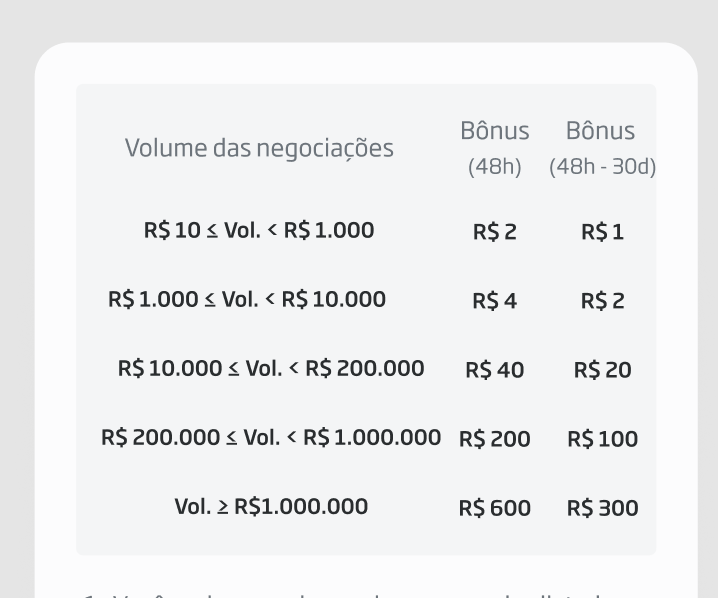Click the "(48h - 30d)" period label
718x598 pixels.
(x=602, y=167)
